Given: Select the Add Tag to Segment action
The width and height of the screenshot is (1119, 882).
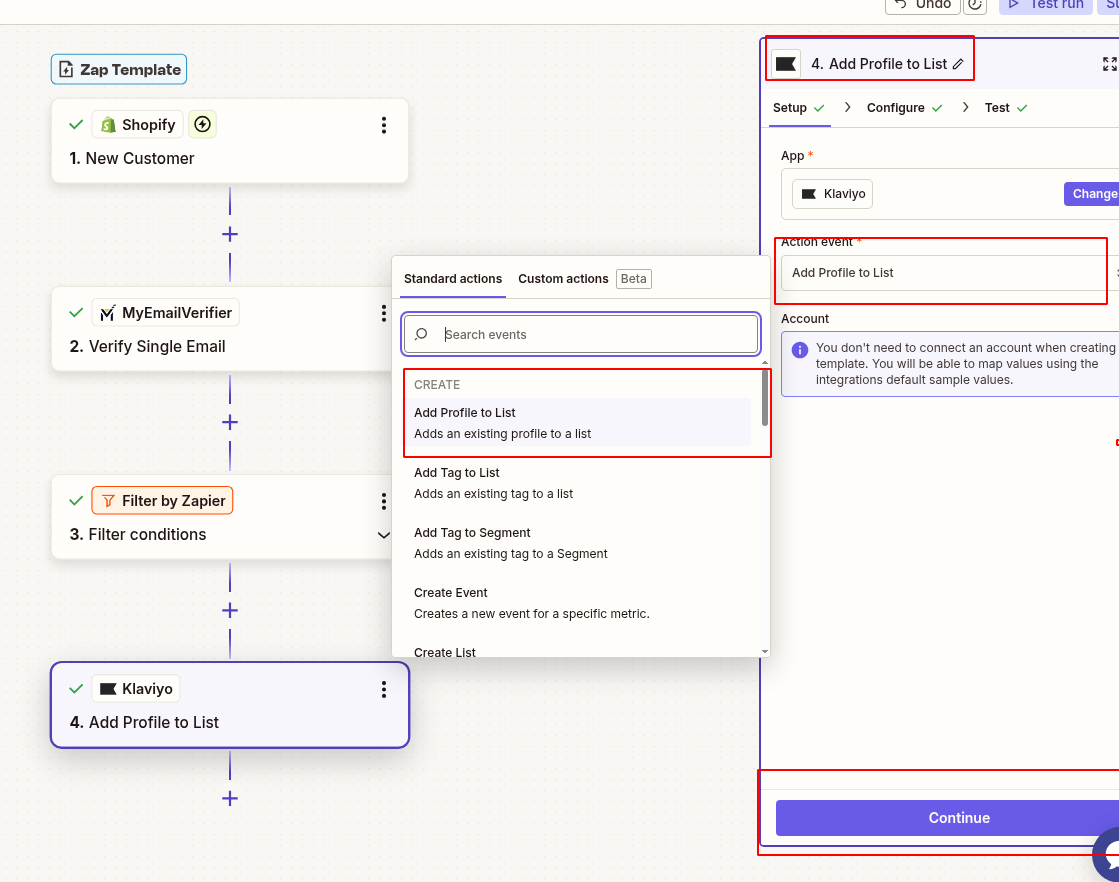Looking at the screenshot, I should pos(510,532).
